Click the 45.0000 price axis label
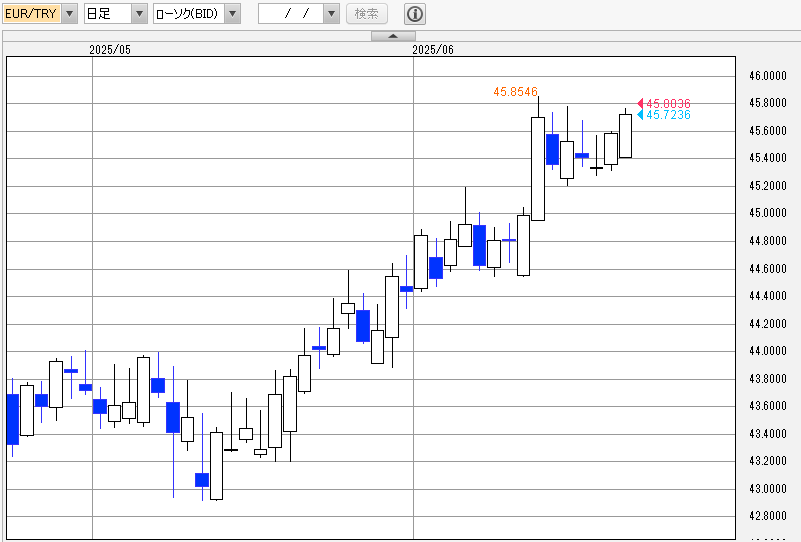The image size is (801, 542). pyautogui.click(x=768, y=213)
